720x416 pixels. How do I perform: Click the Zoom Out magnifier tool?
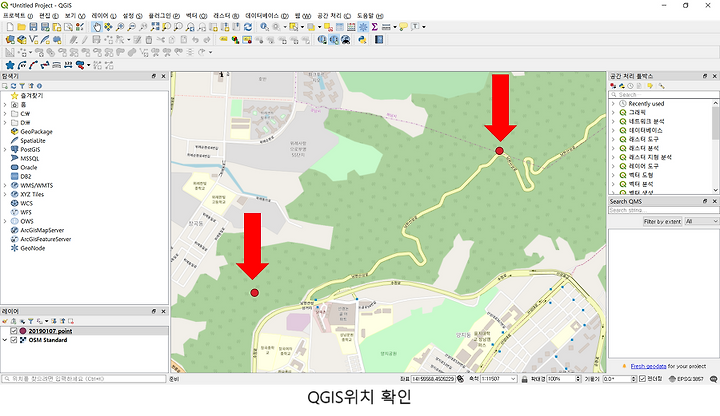click(x=131, y=27)
